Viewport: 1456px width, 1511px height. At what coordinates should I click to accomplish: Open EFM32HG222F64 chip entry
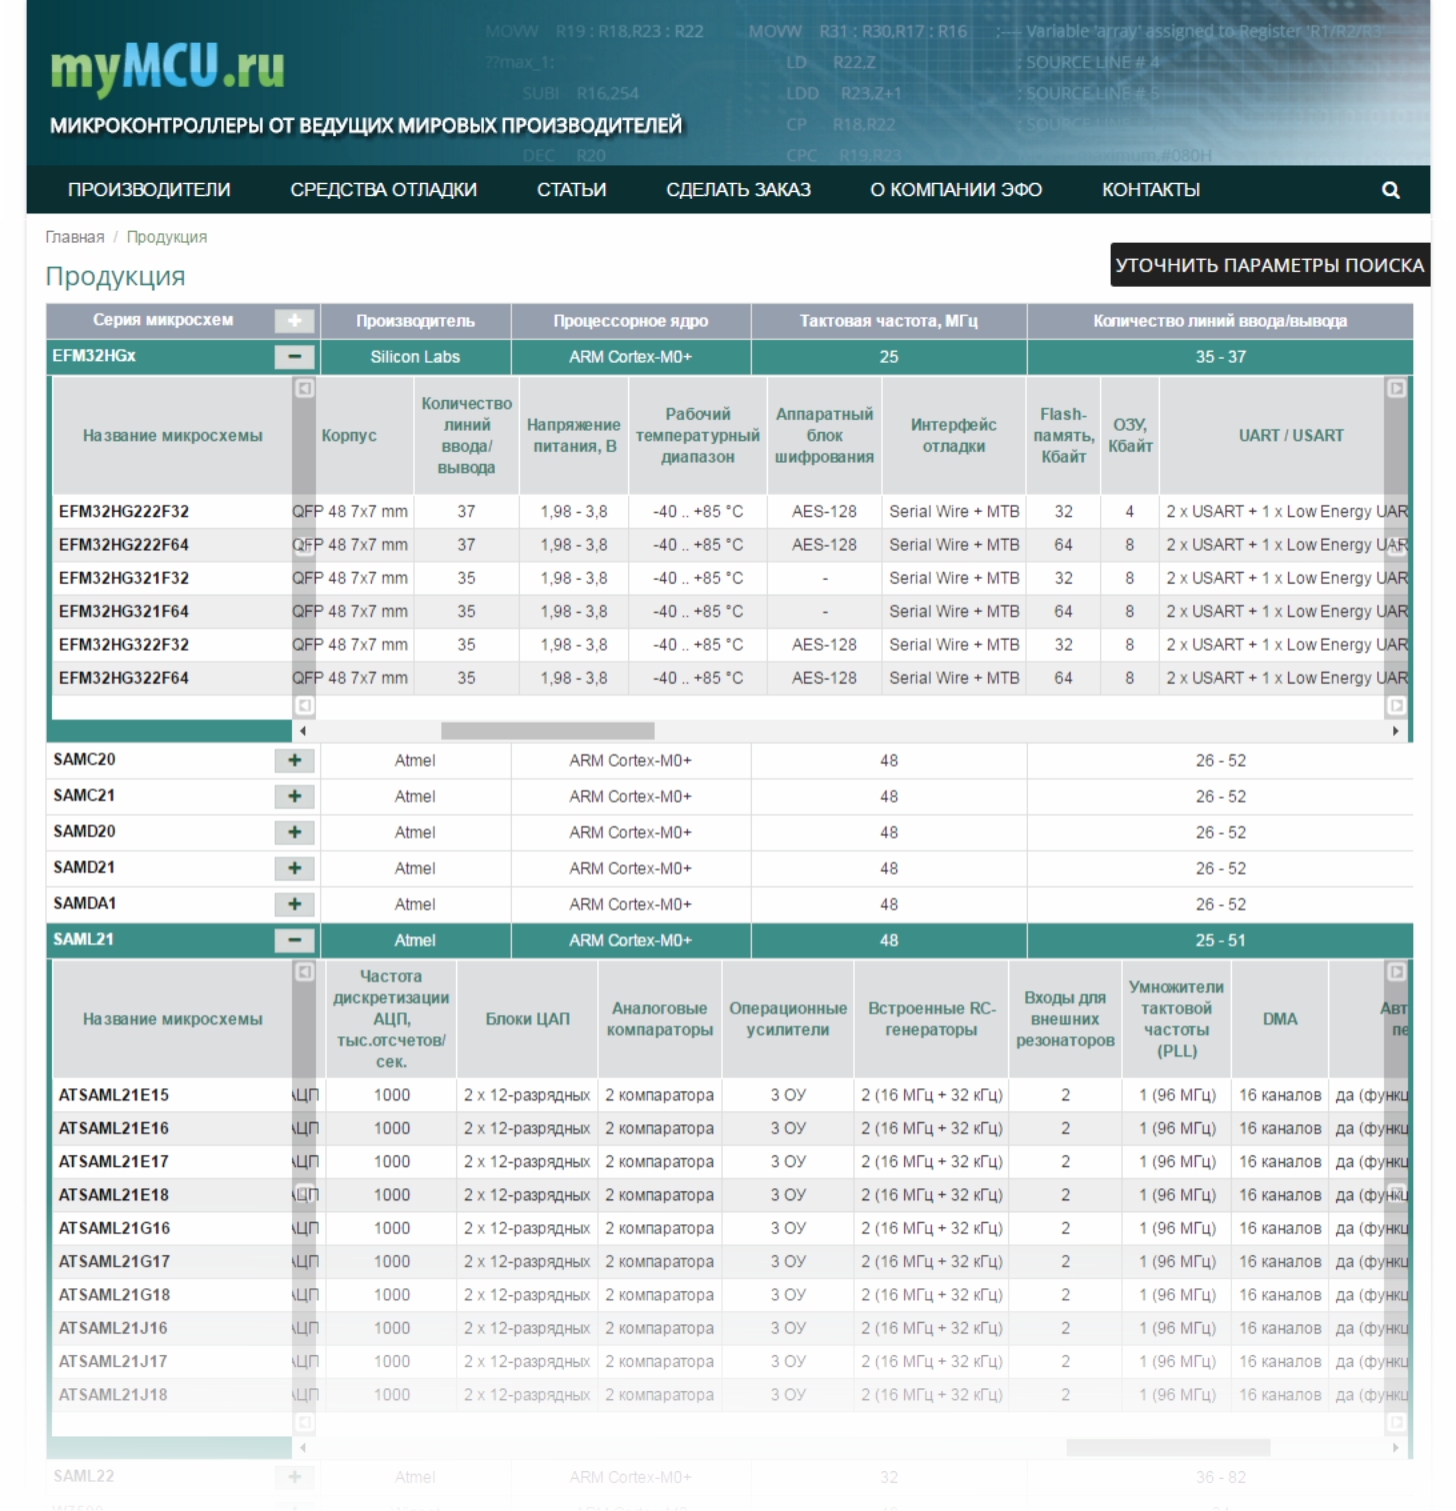[x=124, y=545]
